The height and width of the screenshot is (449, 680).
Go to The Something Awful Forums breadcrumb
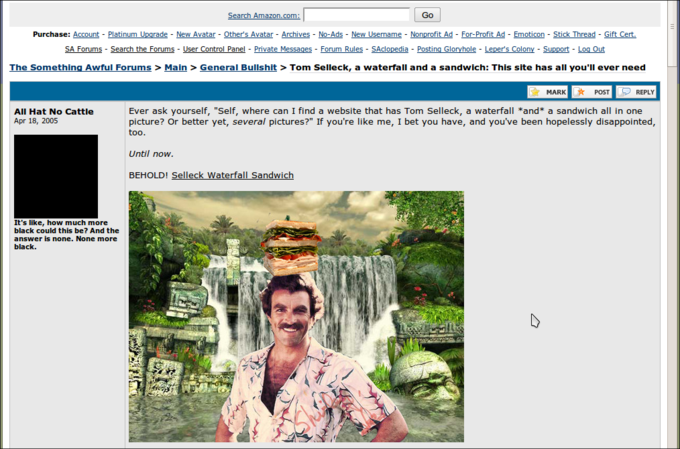click(x=80, y=68)
